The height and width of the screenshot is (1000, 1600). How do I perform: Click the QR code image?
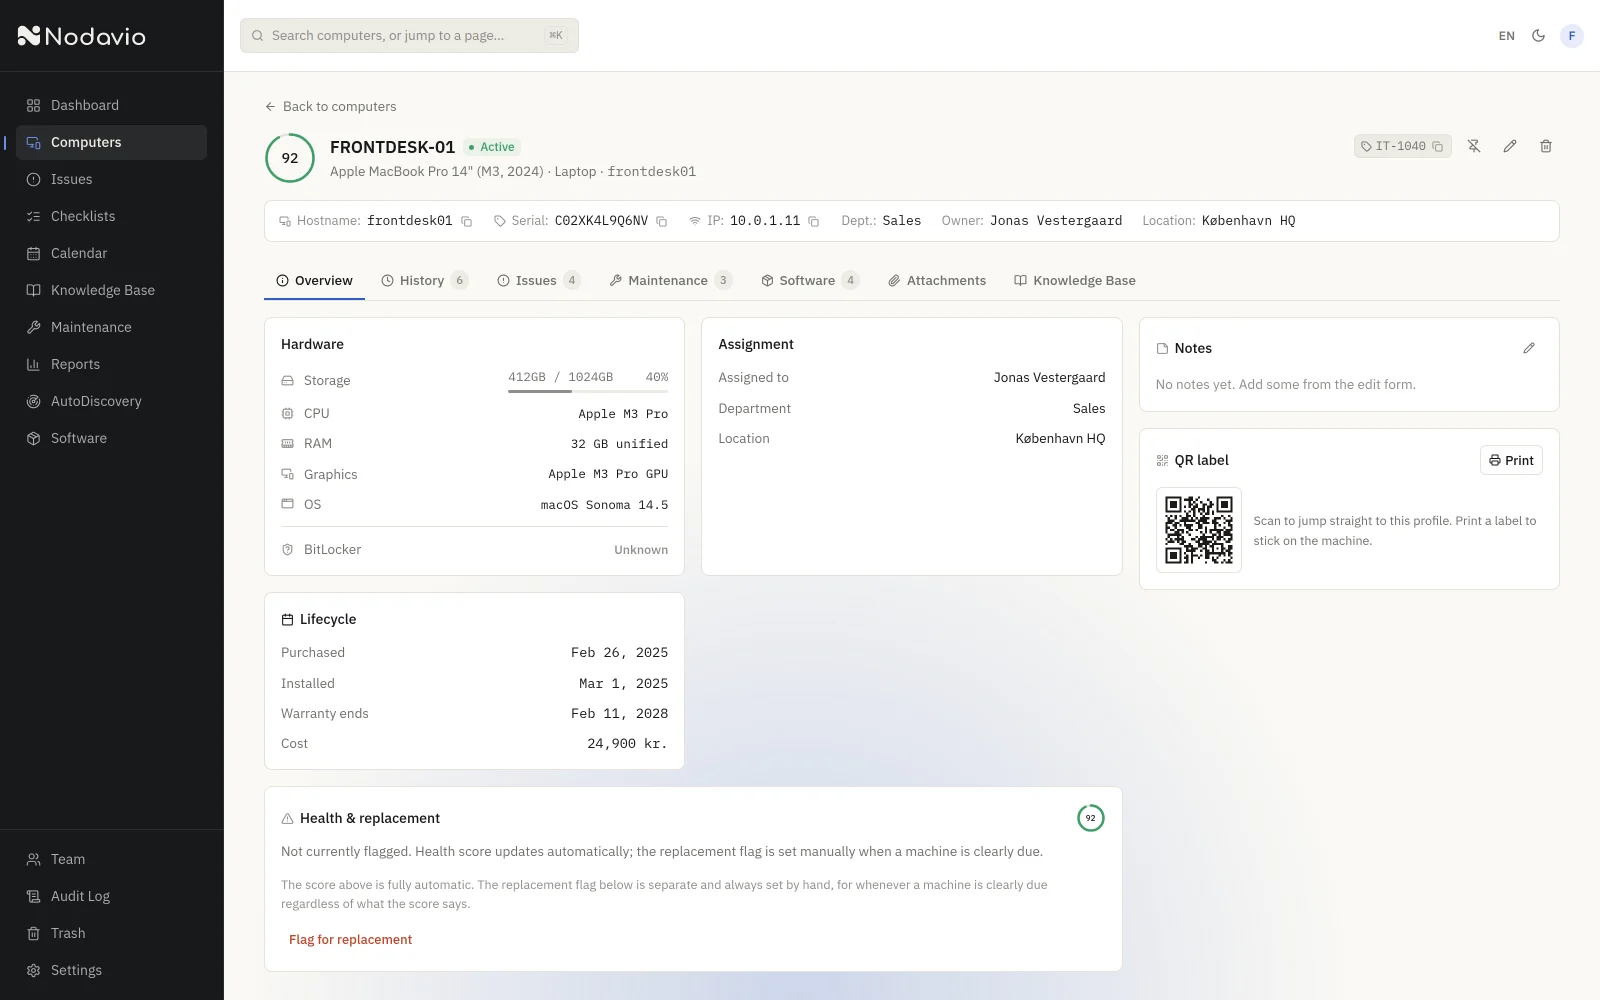pos(1199,530)
